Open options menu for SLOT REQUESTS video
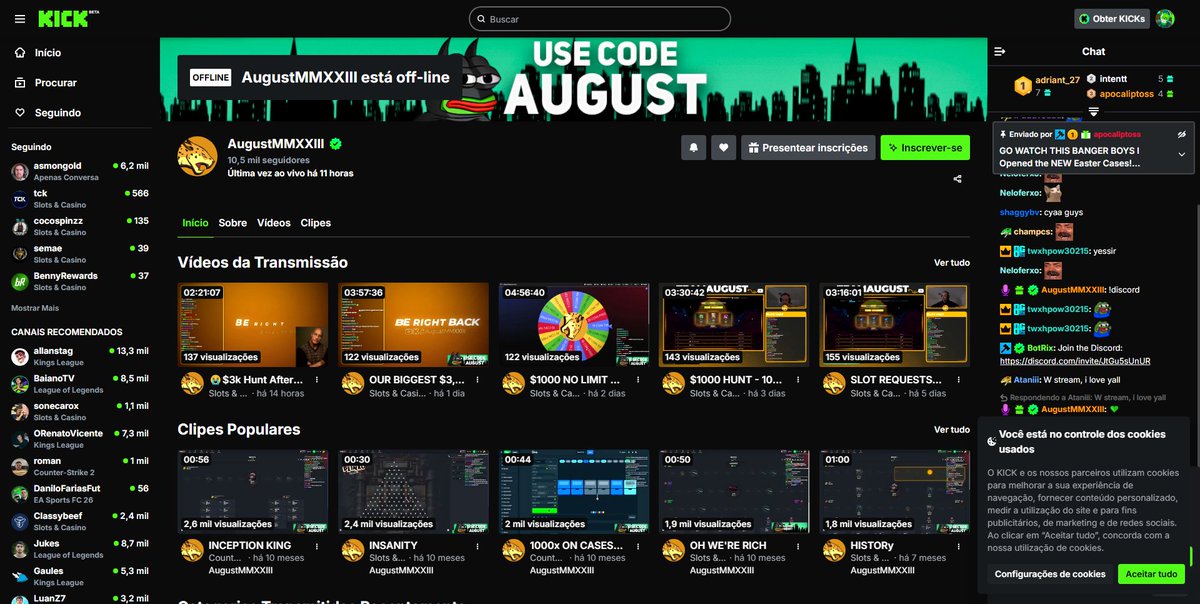 click(958, 380)
